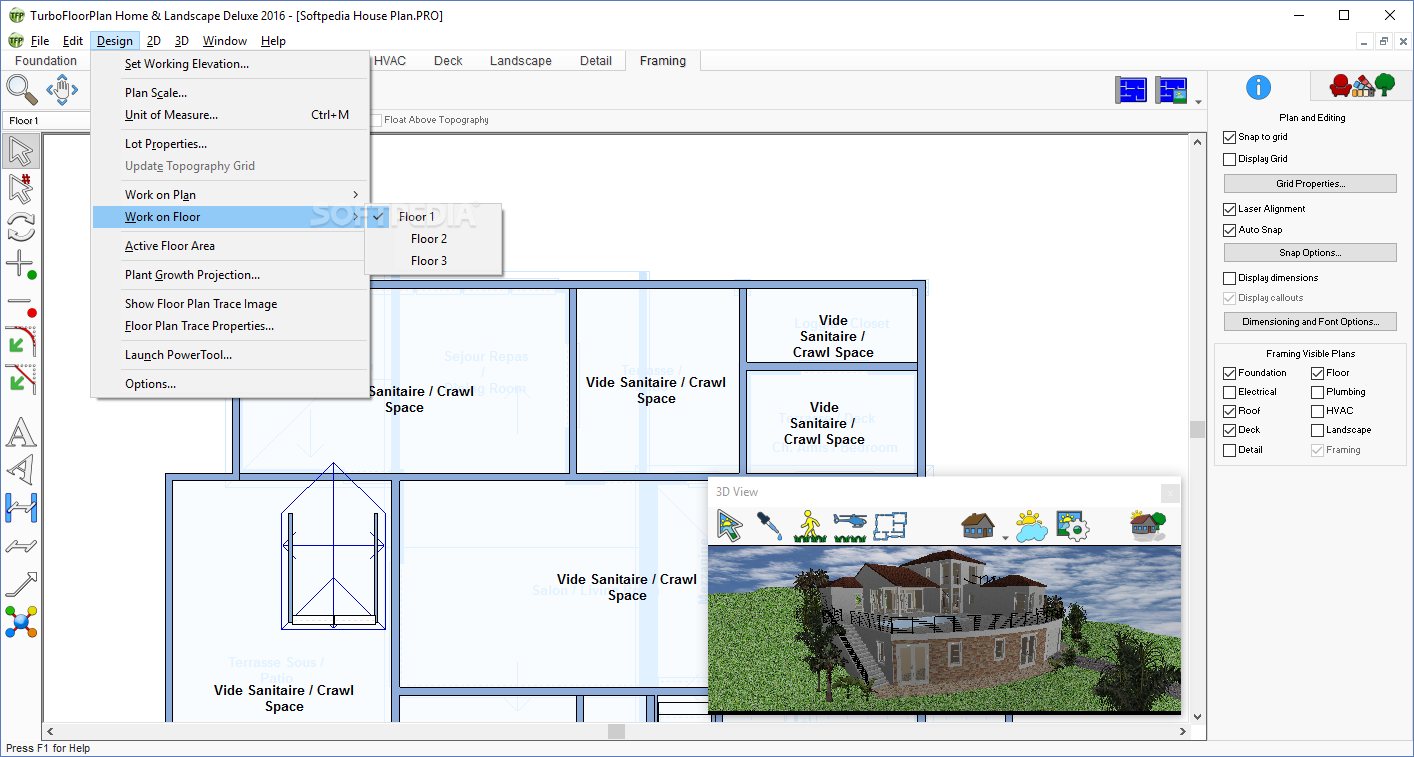
Task: Click the horizontal scrollbar thumb
Action: point(617,732)
